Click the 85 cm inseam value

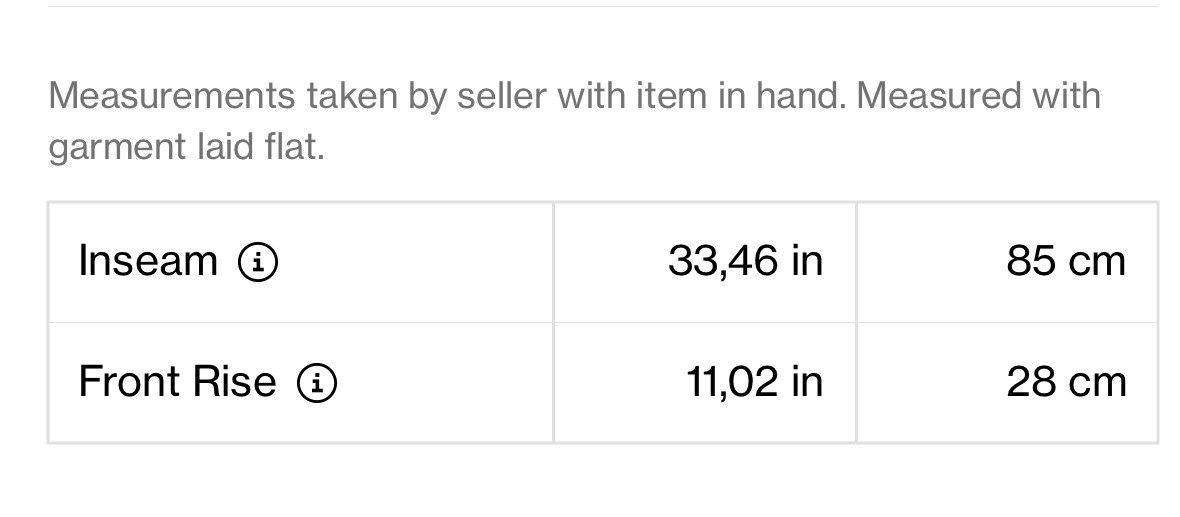tap(1066, 261)
